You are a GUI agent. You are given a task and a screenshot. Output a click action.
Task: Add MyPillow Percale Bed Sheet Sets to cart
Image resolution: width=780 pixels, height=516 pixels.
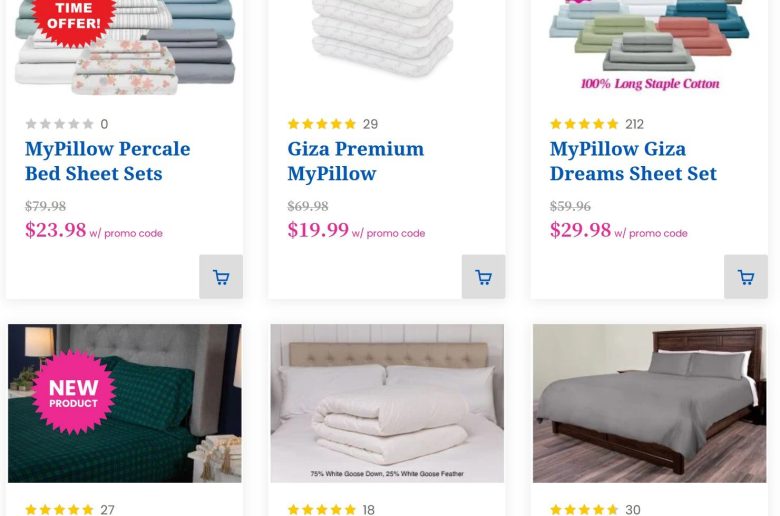click(x=221, y=277)
